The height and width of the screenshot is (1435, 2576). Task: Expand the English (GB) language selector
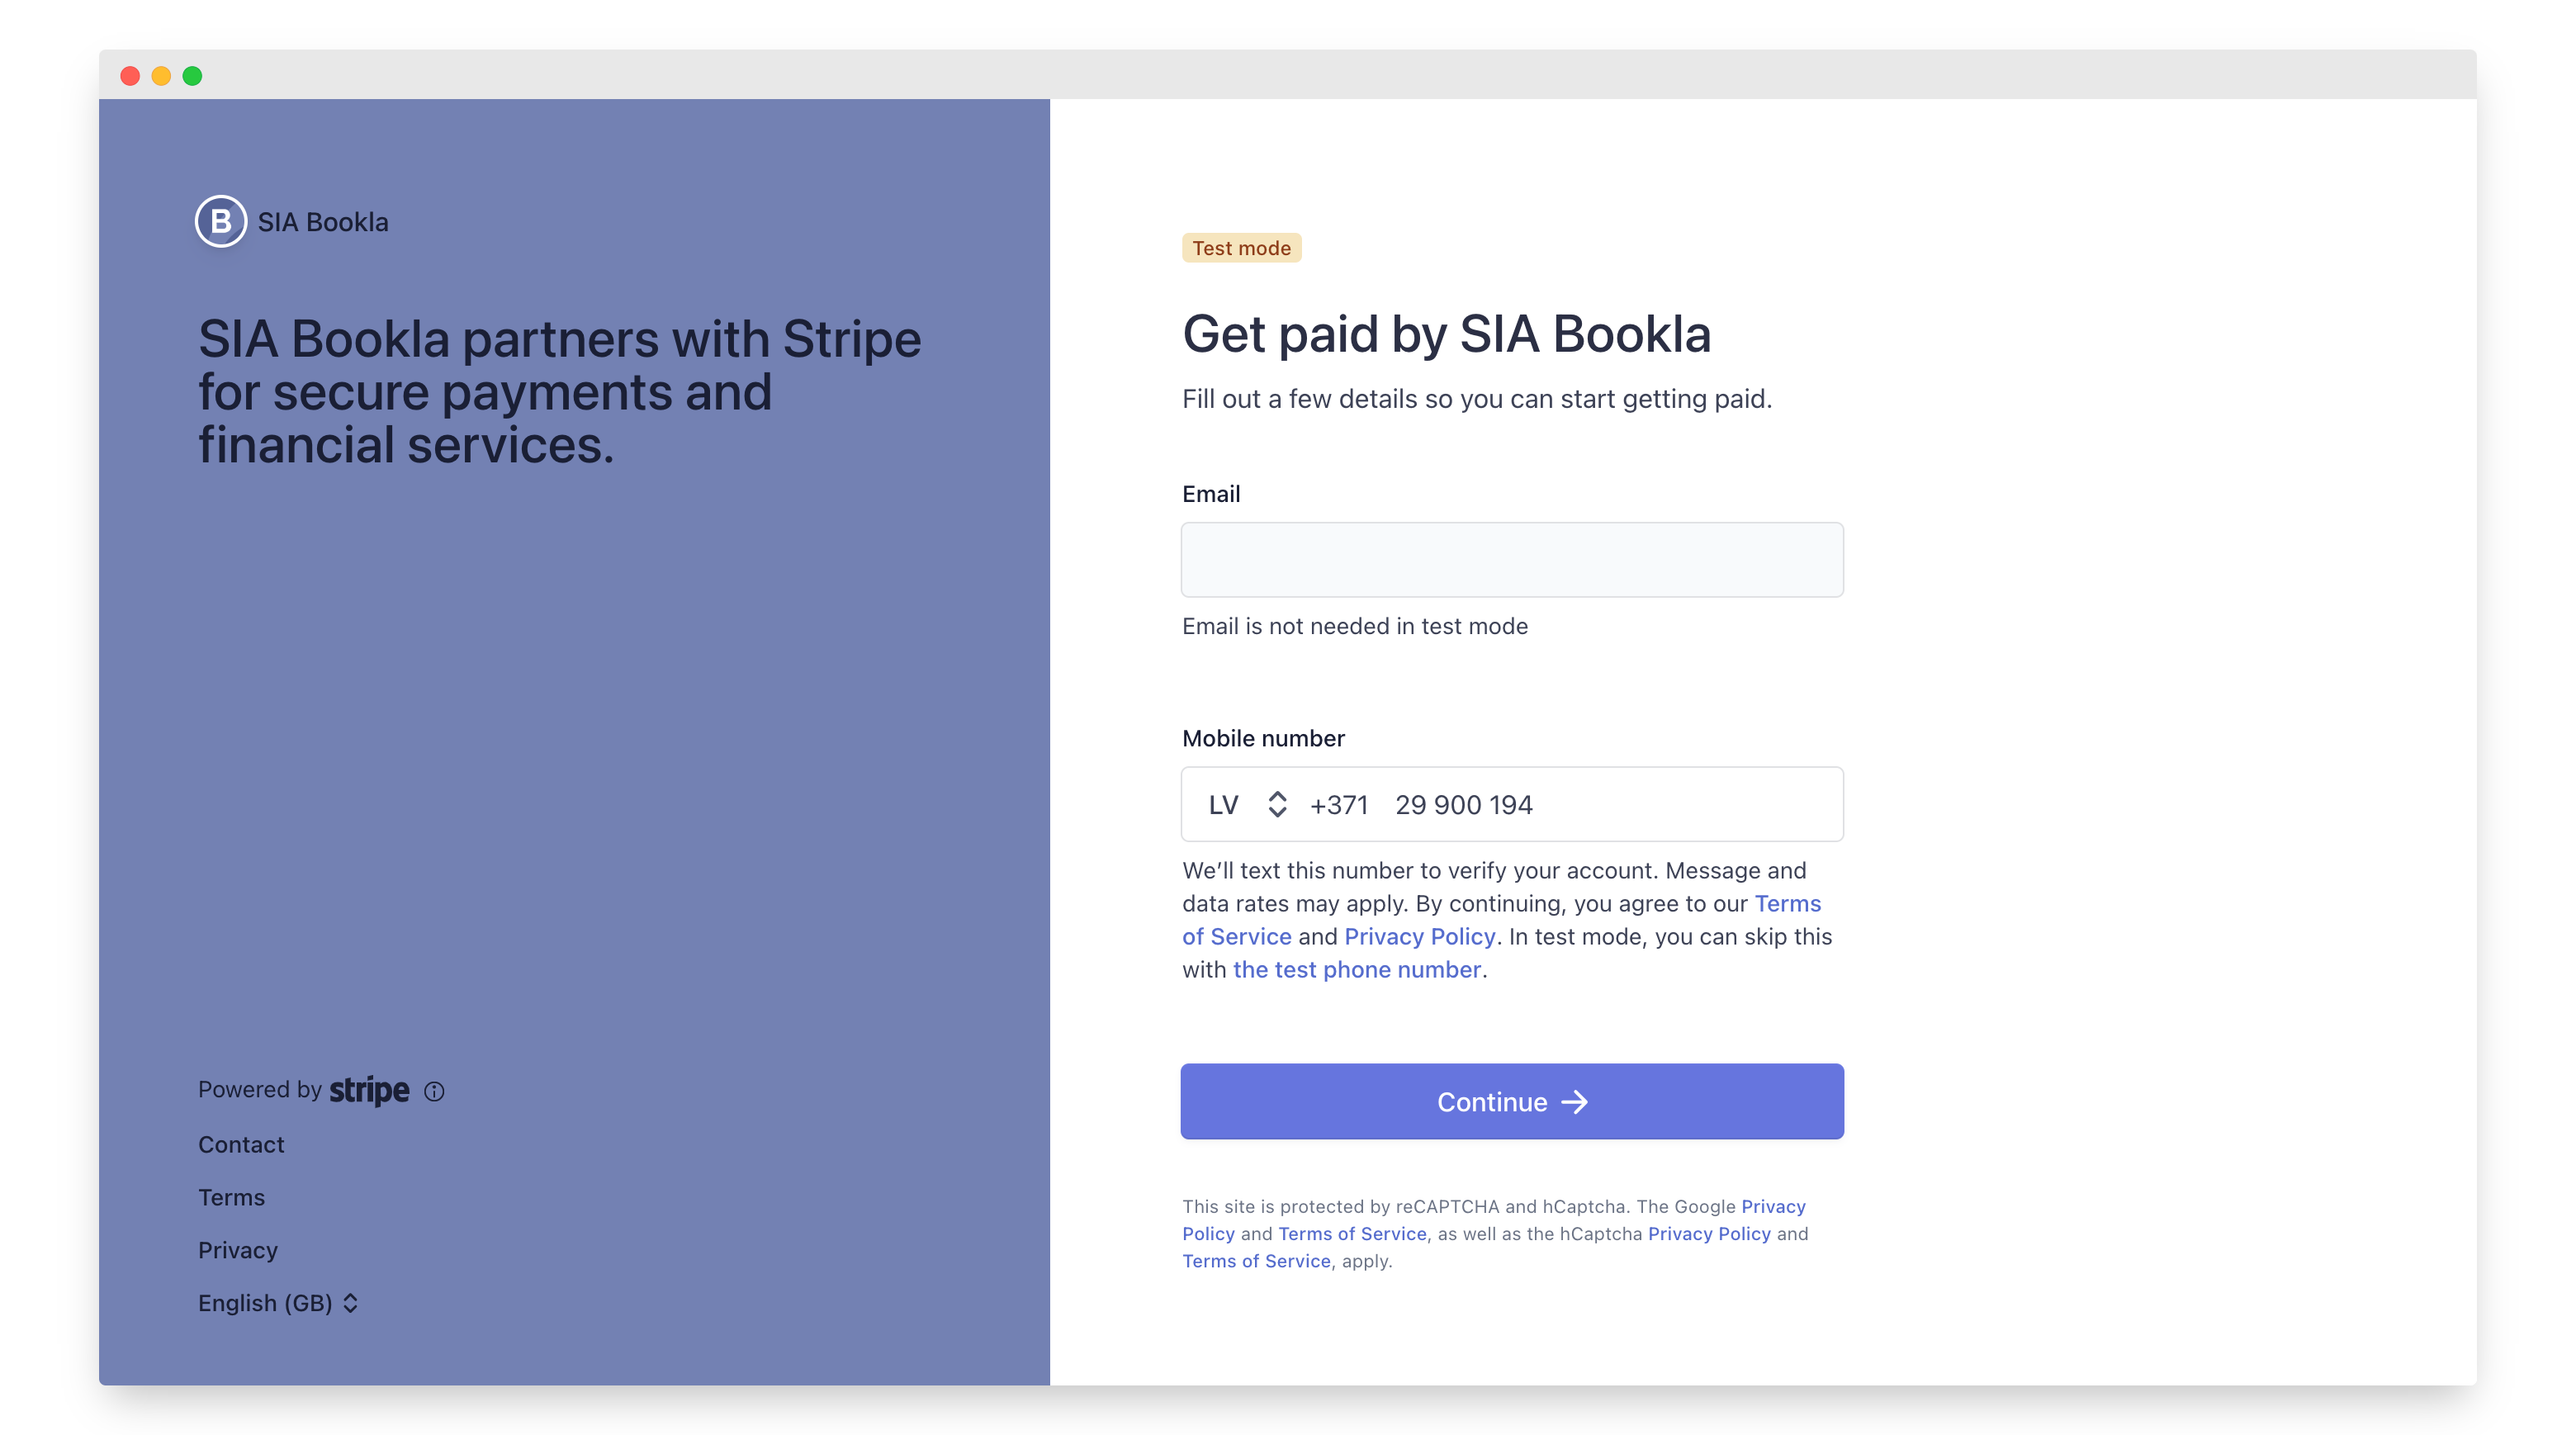[x=277, y=1303]
